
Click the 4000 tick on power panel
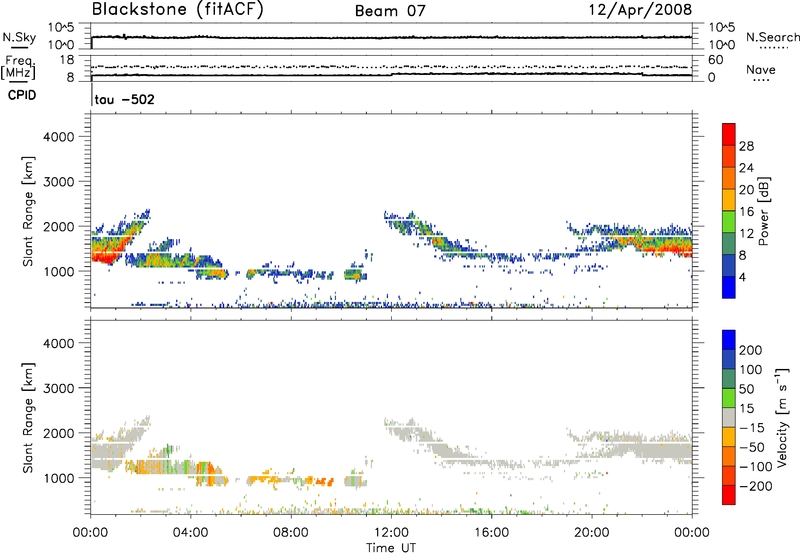(x=58, y=137)
